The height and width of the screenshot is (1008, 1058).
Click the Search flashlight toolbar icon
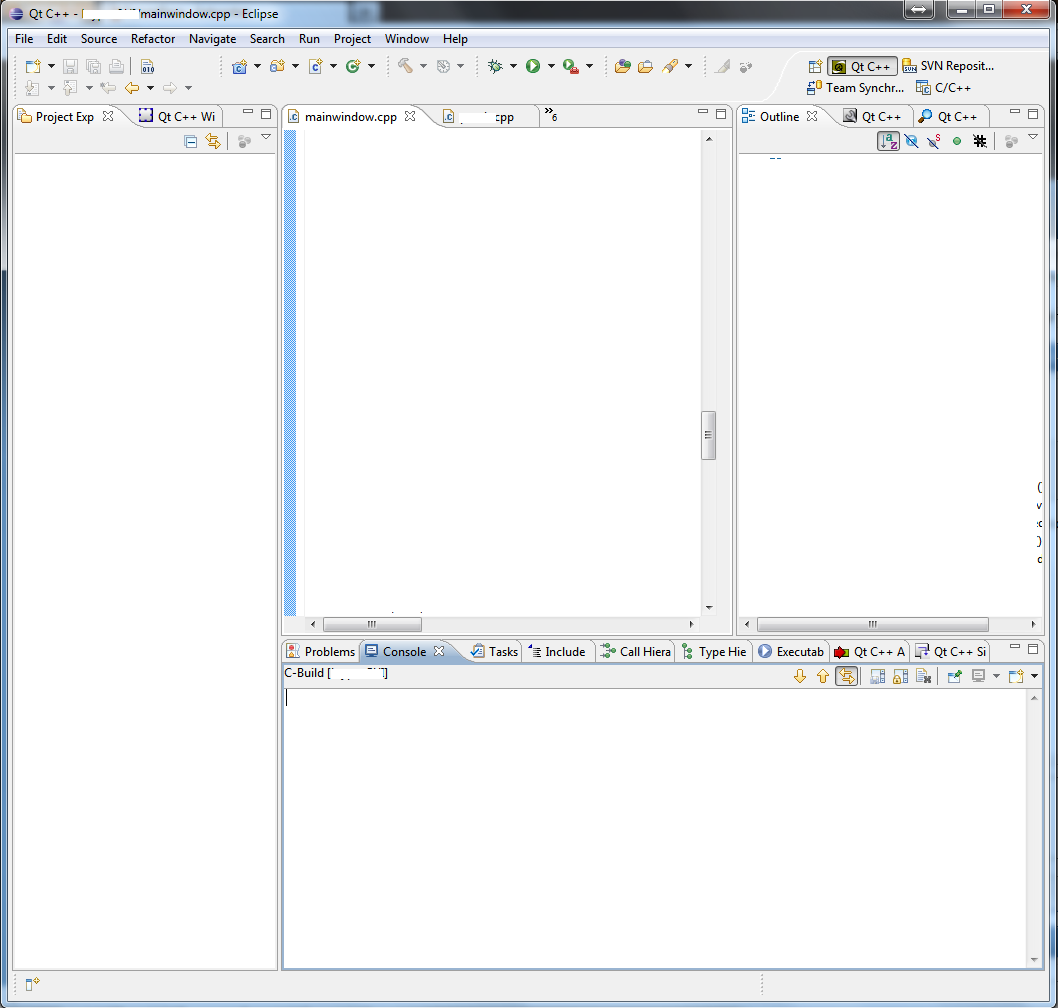click(x=670, y=66)
